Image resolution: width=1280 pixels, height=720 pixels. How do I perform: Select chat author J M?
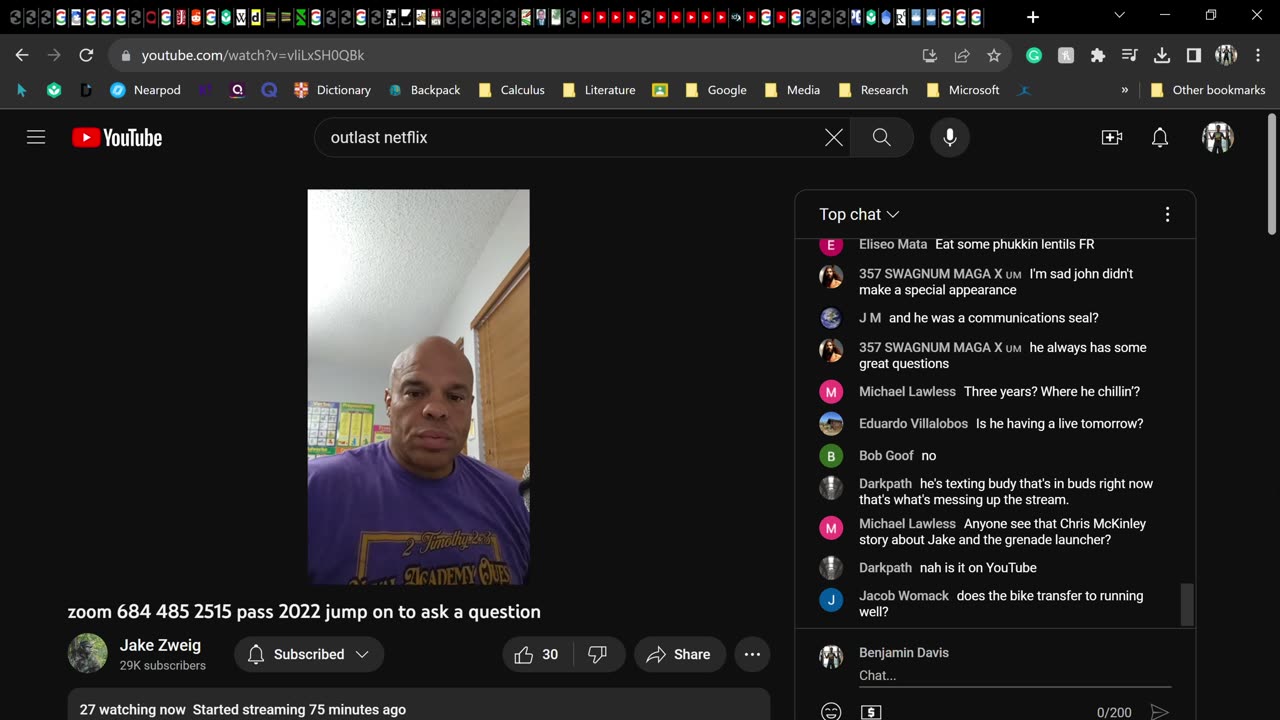pos(870,317)
